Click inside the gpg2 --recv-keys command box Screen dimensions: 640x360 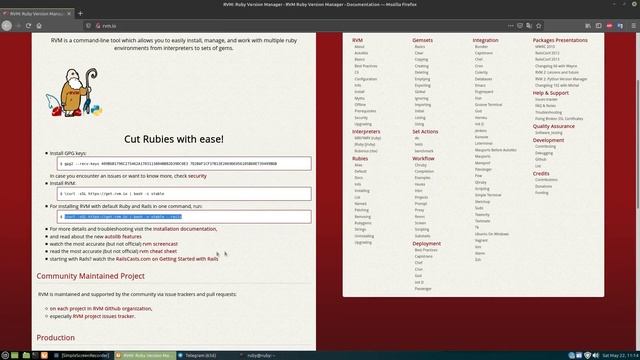(184, 163)
